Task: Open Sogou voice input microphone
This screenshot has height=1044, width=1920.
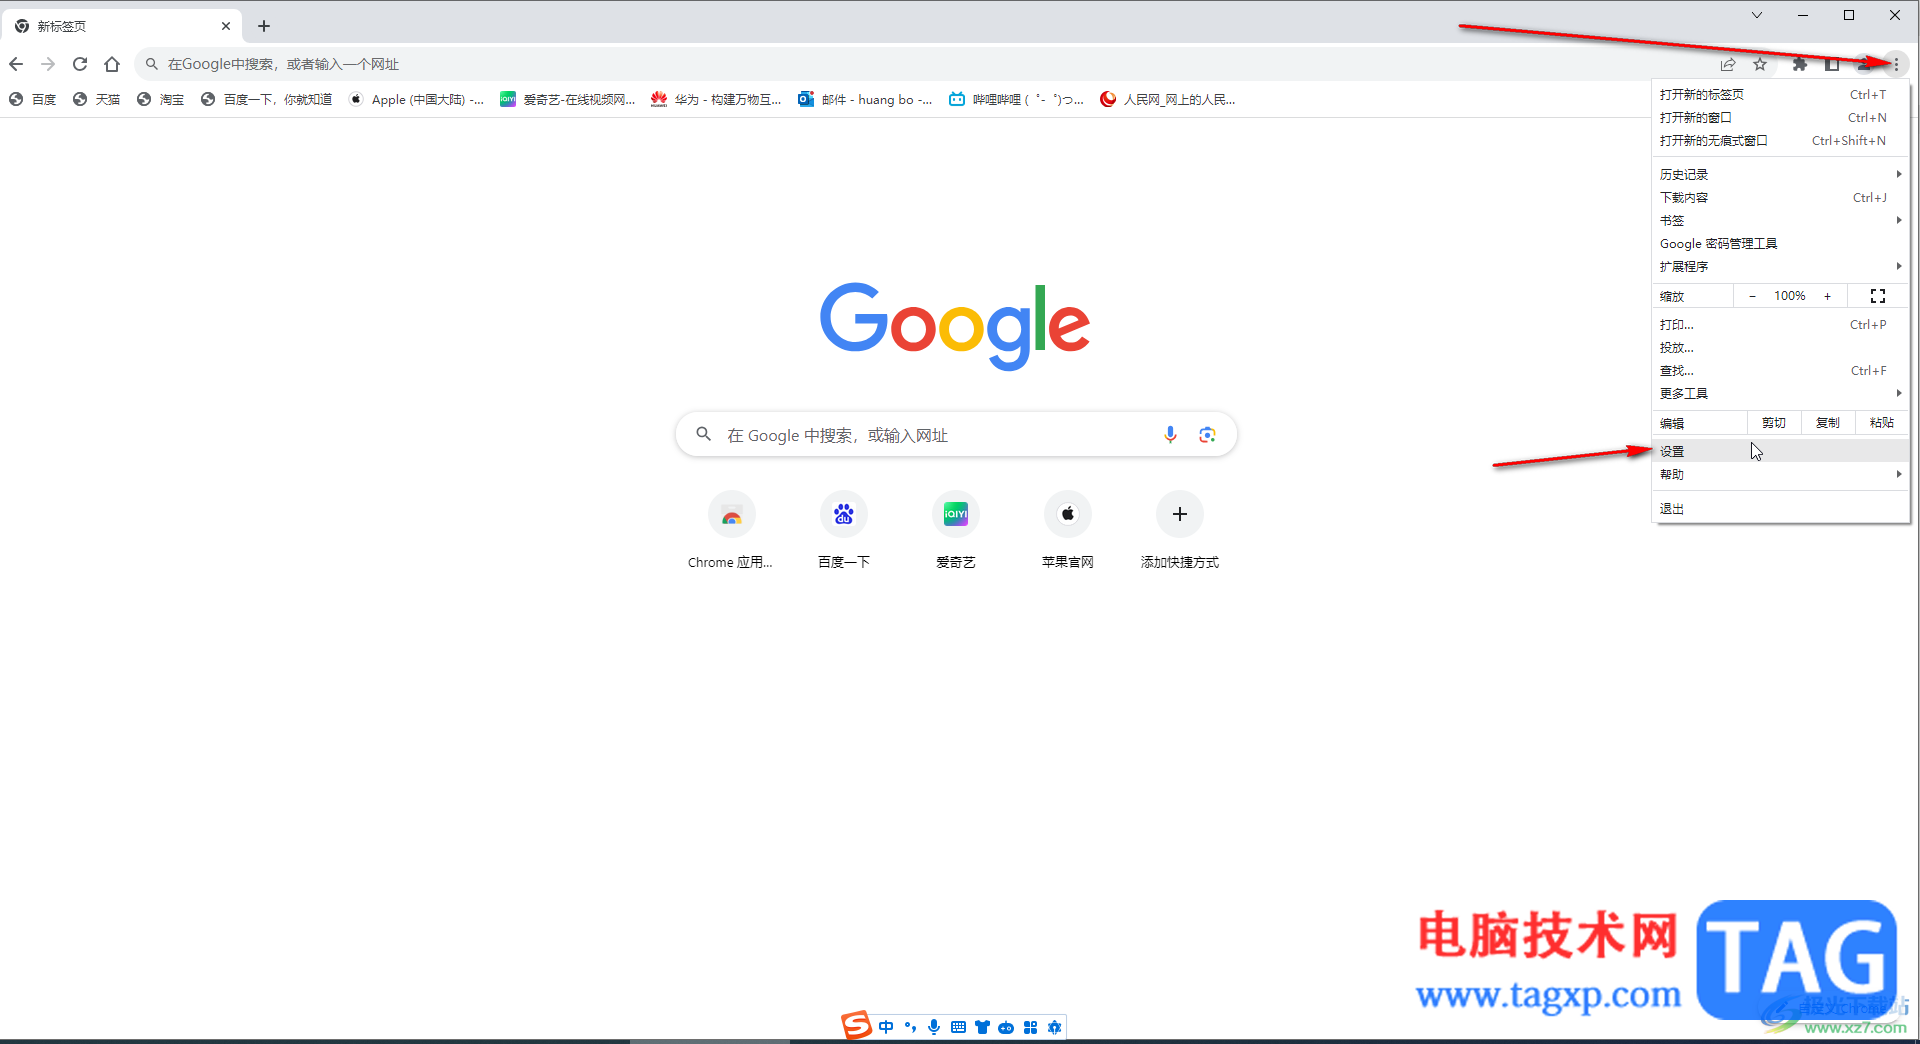Action: 934,1027
